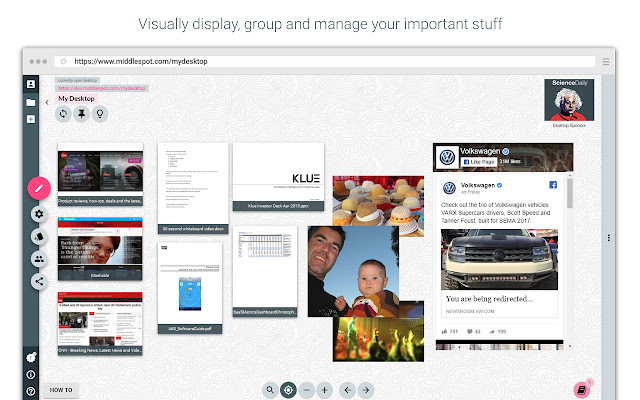Click the share icon in sidebar
The height and width of the screenshot is (400, 640).
39,281
